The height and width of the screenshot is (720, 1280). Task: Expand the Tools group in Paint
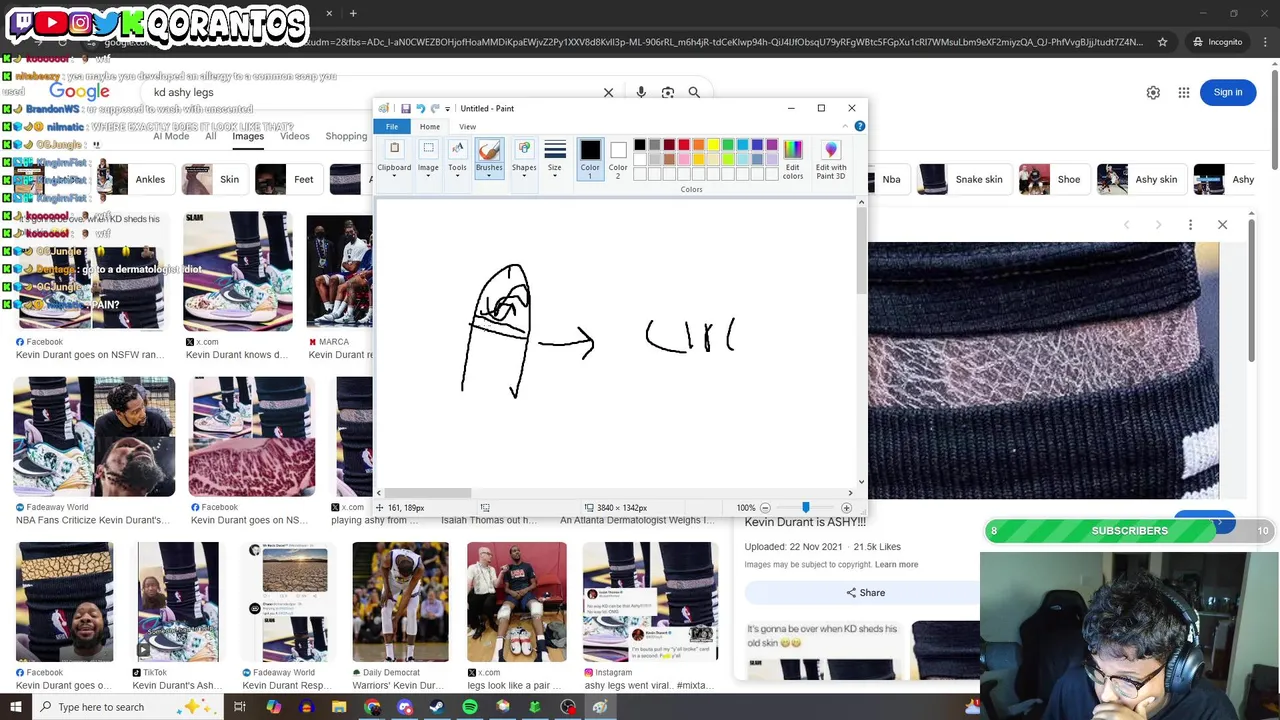(x=457, y=159)
